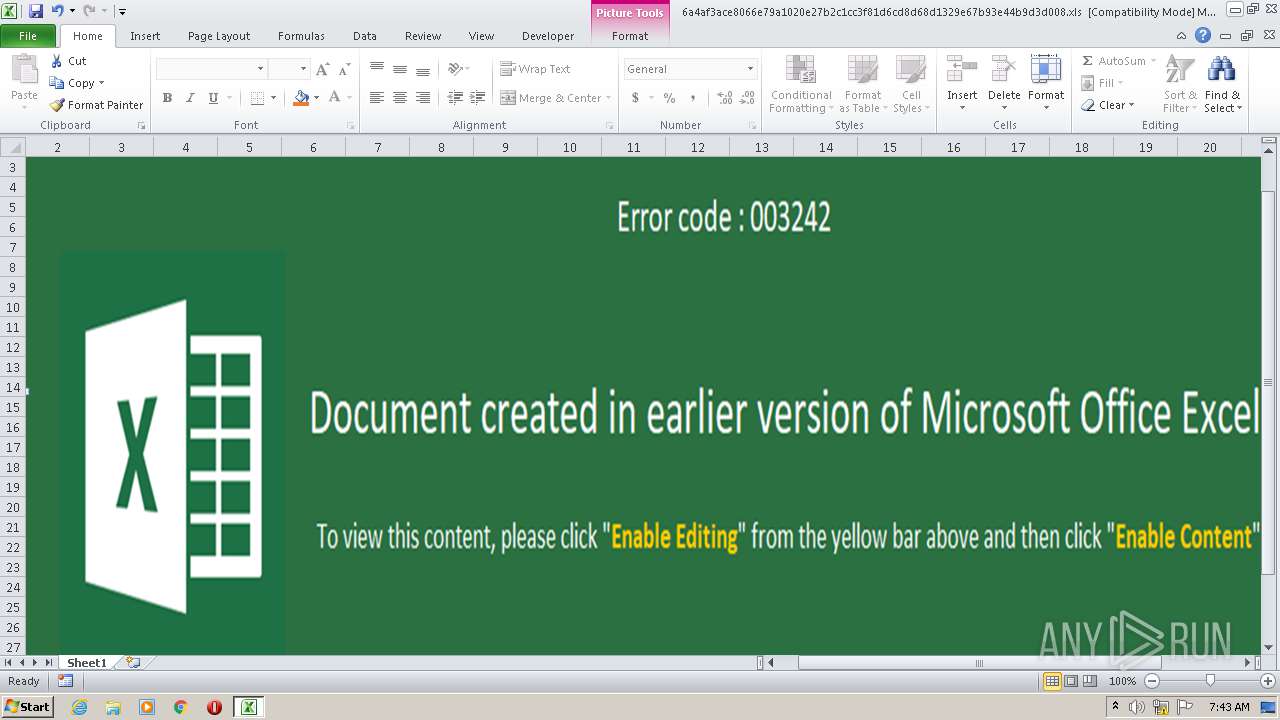Apply the Font Color letter A
Image resolution: width=1280 pixels, height=720 pixels.
[x=334, y=98]
